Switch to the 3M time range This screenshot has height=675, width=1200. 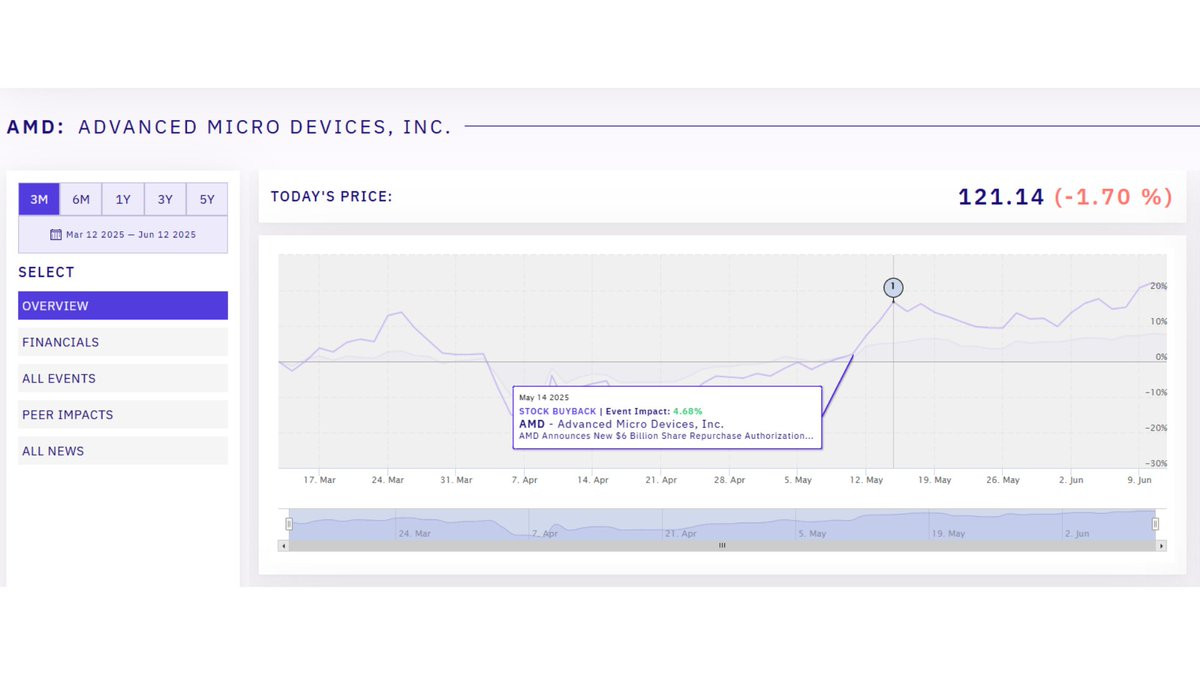tap(39, 199)
